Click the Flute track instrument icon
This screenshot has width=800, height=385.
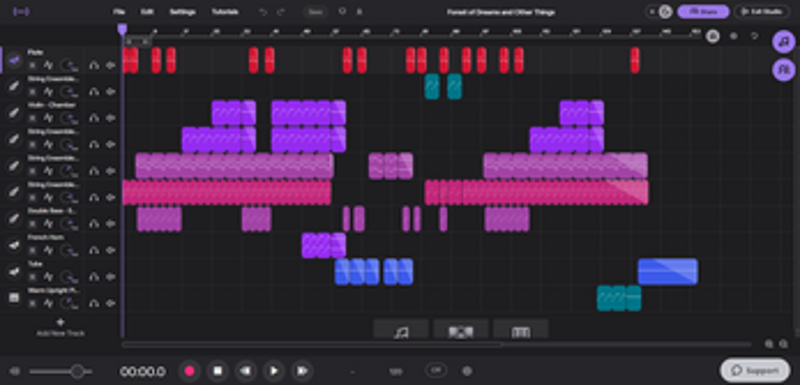(14, 60)
